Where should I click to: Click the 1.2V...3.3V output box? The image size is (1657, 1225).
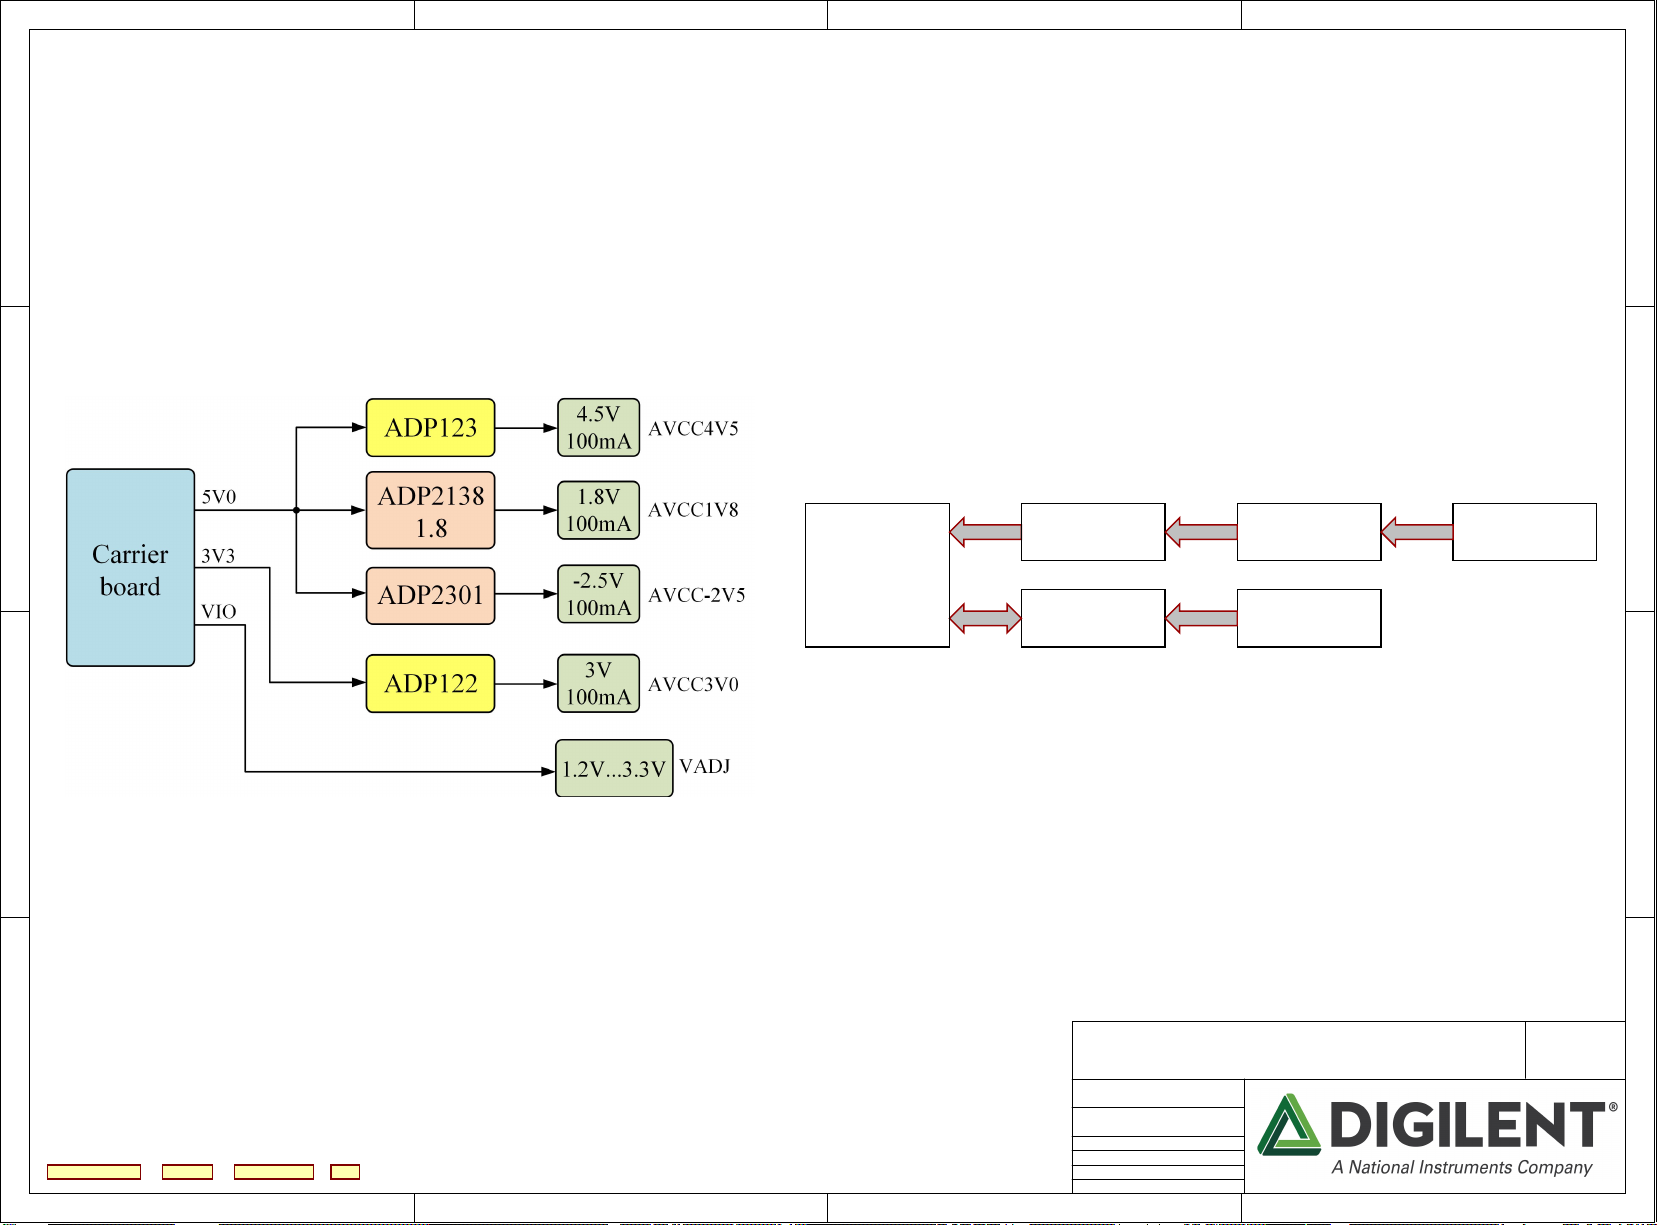point(614,768)
